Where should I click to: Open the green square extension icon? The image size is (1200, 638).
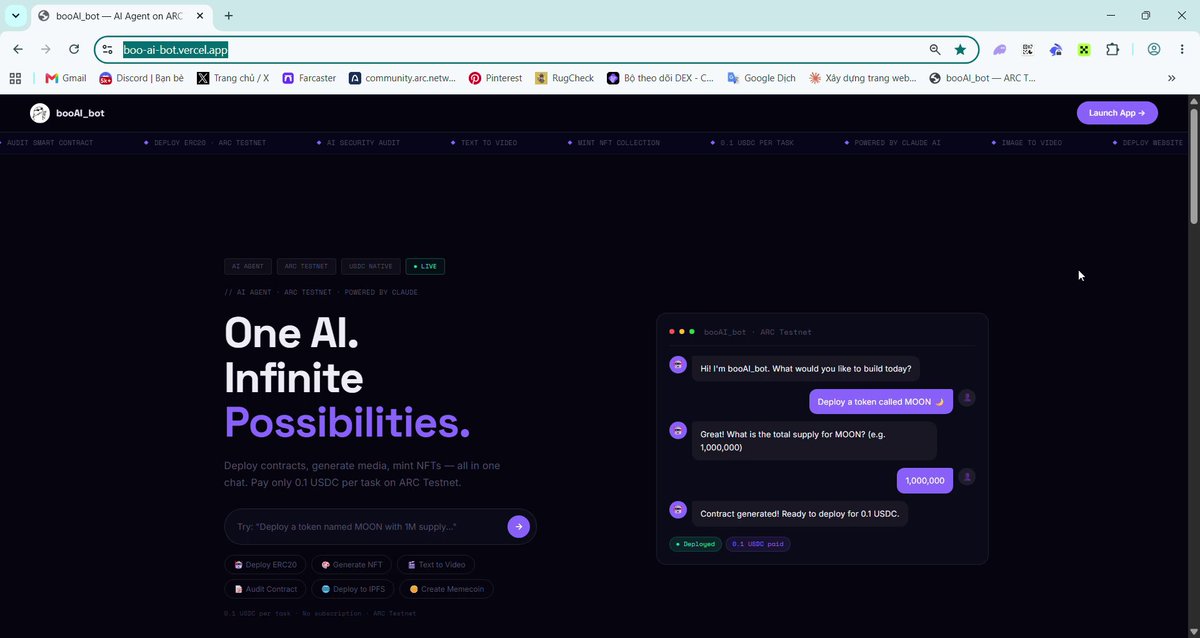tap(1083, 49)
